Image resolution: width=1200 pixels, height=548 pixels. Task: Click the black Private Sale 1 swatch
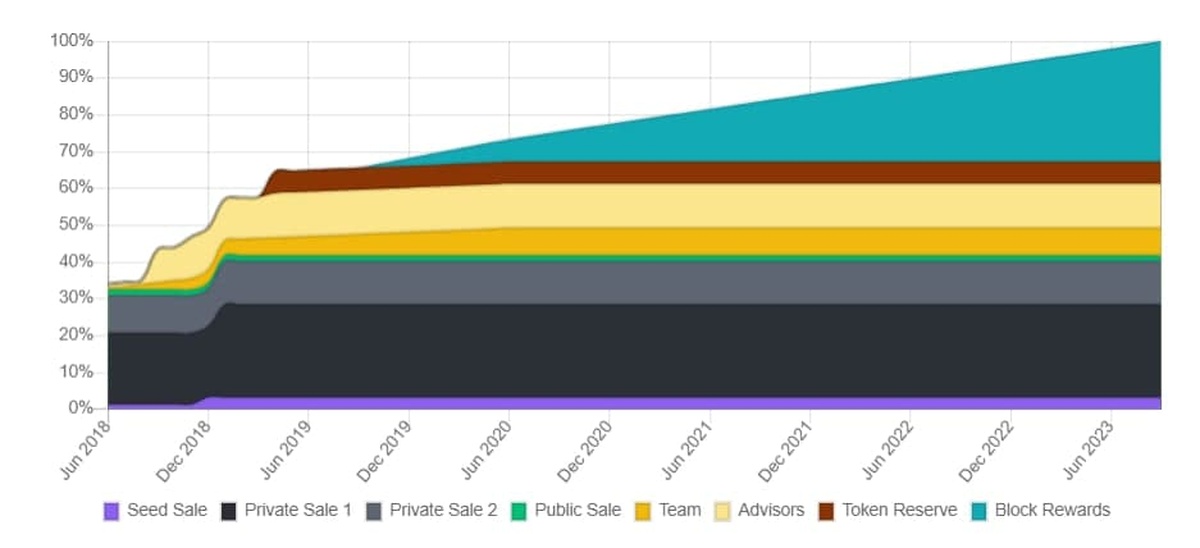point(228,511)
